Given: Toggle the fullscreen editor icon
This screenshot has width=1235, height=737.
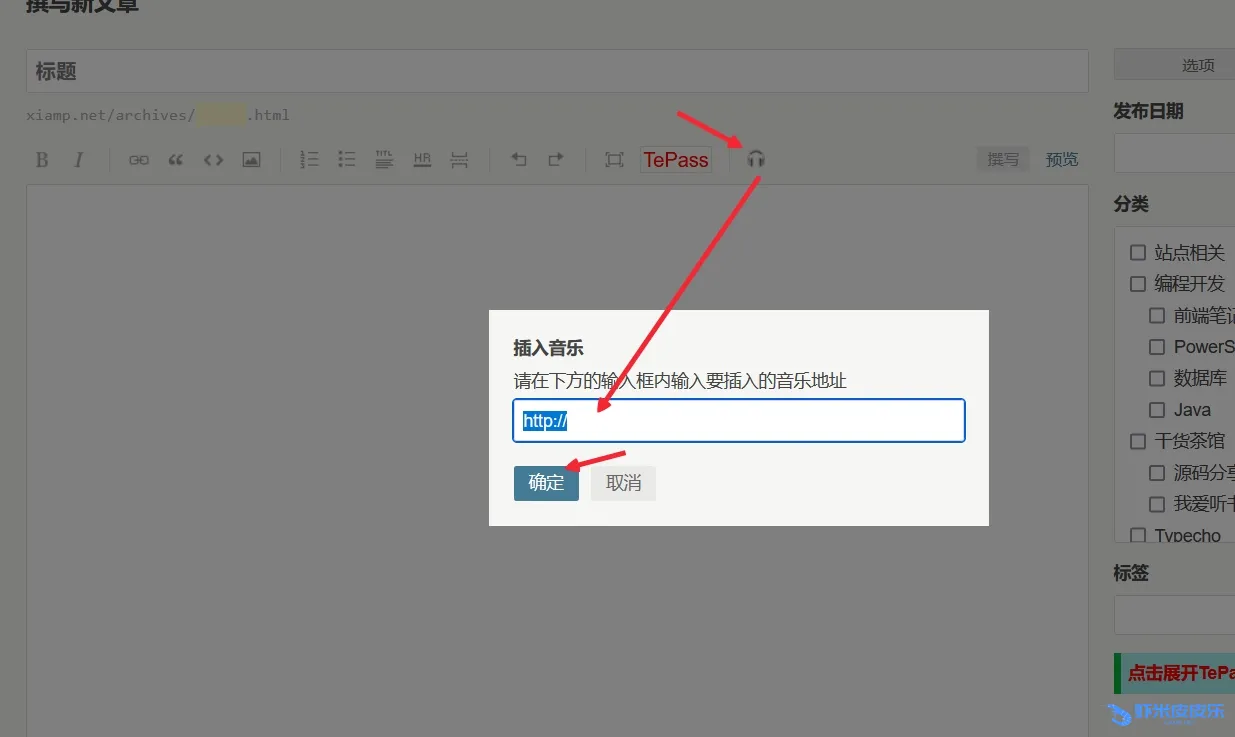Looking at the screenshot, I should 614,160.
